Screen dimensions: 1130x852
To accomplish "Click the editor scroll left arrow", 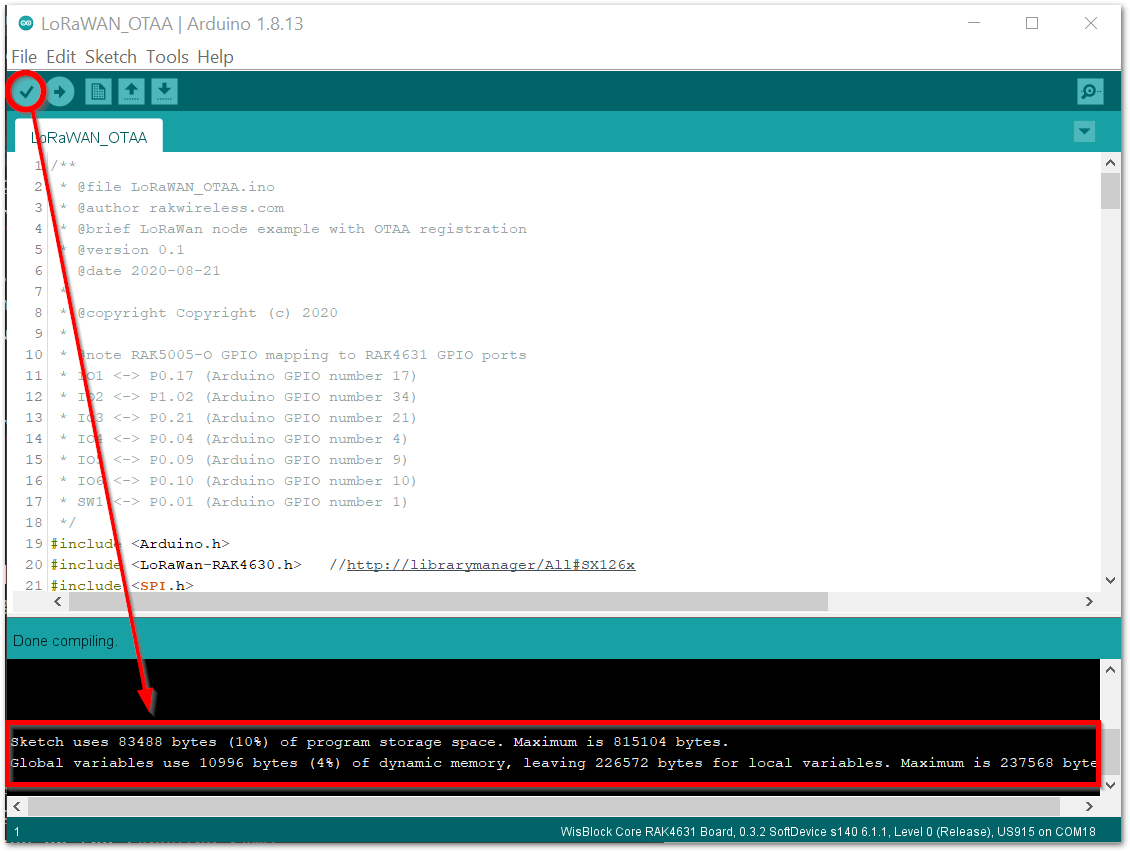I will pos(58,601).
